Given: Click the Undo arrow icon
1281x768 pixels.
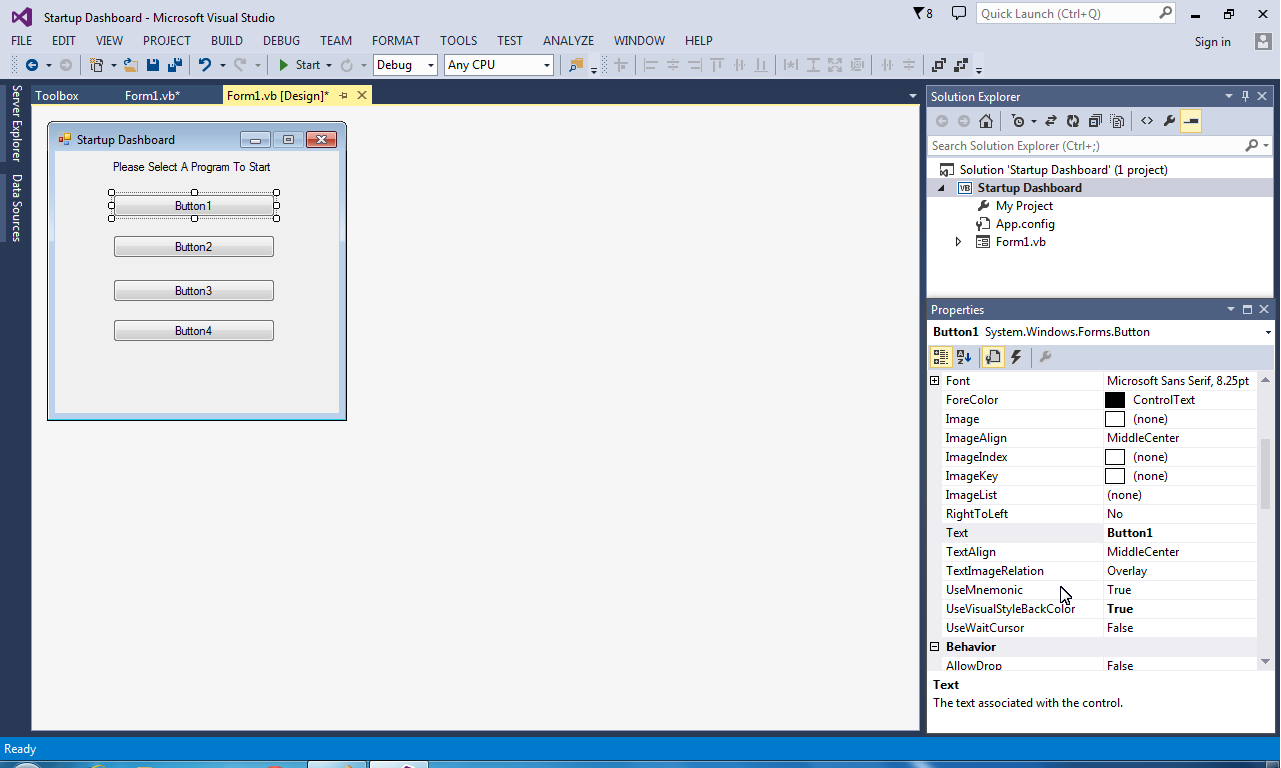Looking at the screenshot, I should click(204, 65).
